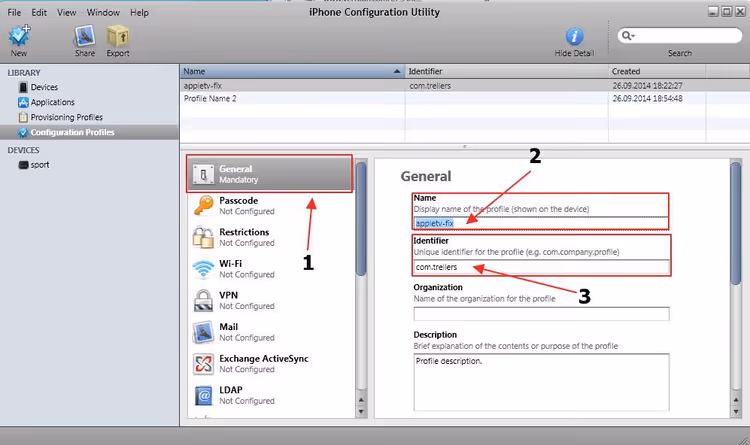750x445 pixels.
Task: Click the detail pane scroll-up arrow
Action: pos(736,400)
